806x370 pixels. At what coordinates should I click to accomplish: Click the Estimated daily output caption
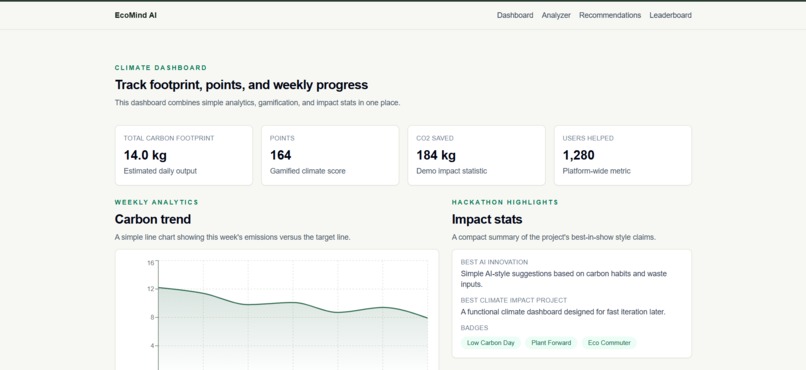click(160, 171)
